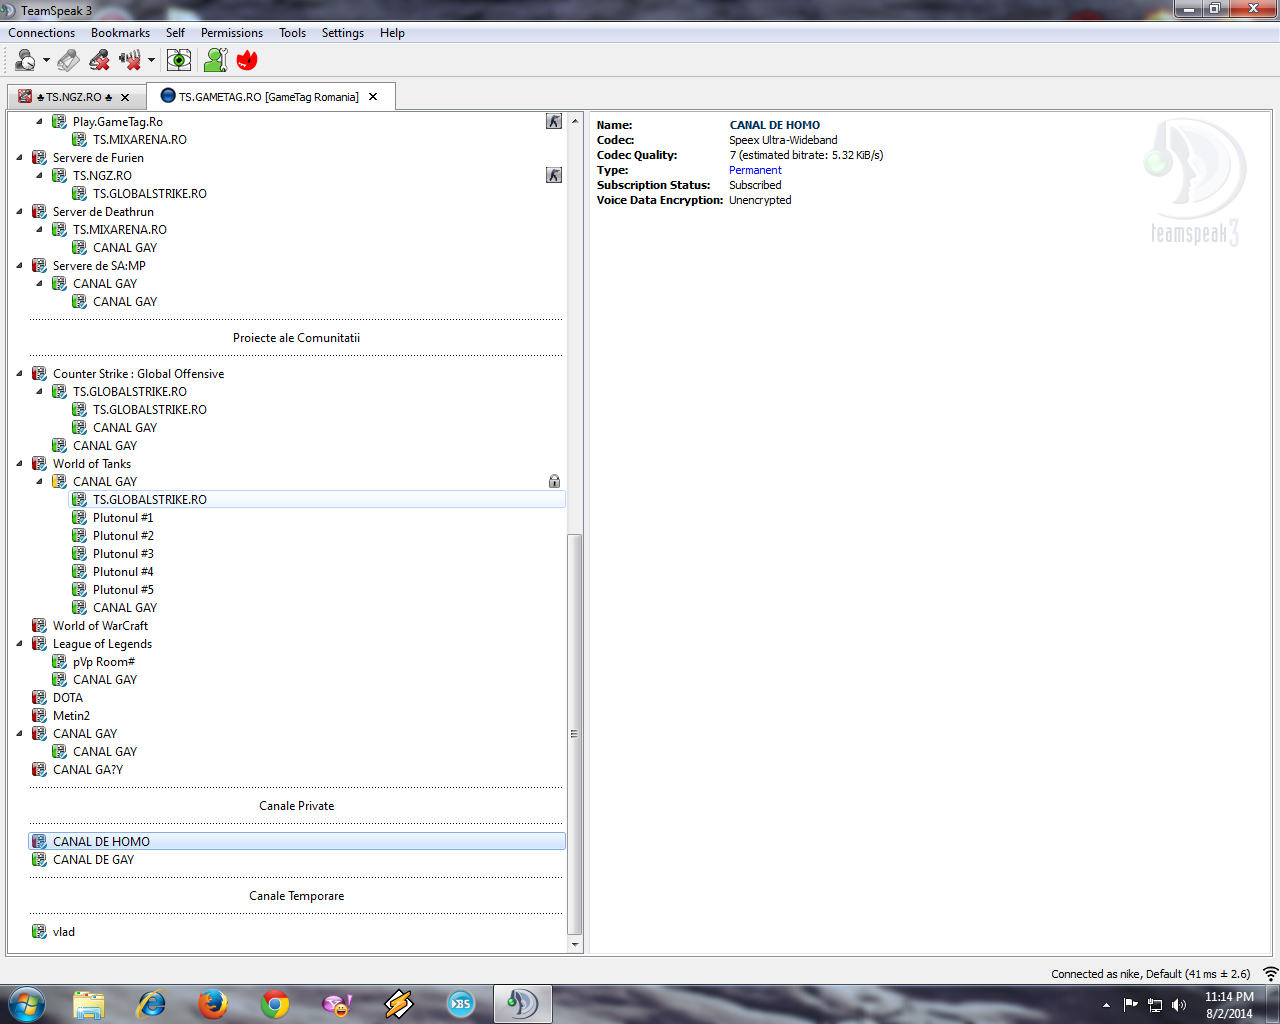Click the connection signal icon in status bar

click(1270, 974)
